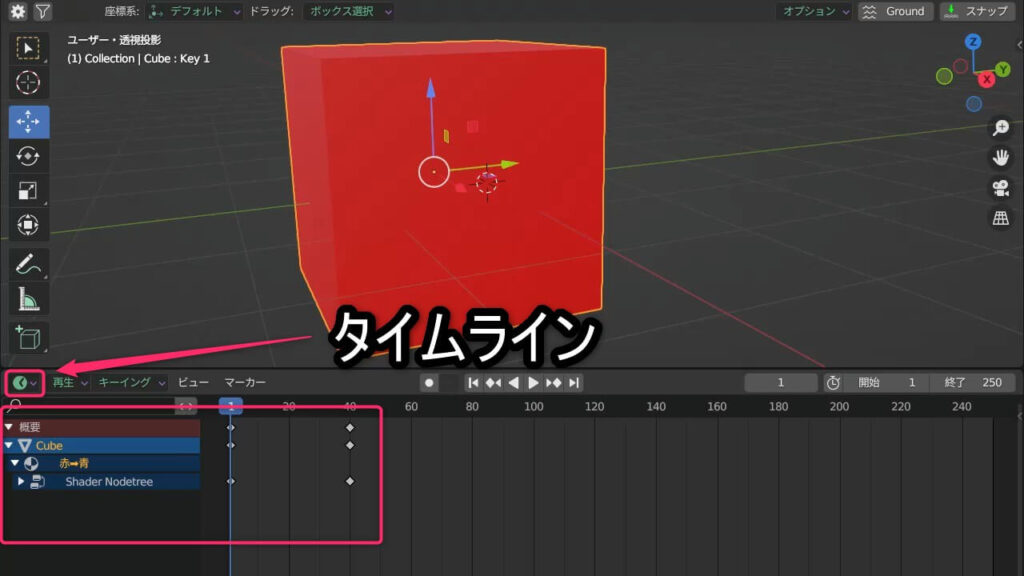Collapse the Cube channel row
The width and height of the screenshot is (1024, 576).
click(x=9, y=445)
